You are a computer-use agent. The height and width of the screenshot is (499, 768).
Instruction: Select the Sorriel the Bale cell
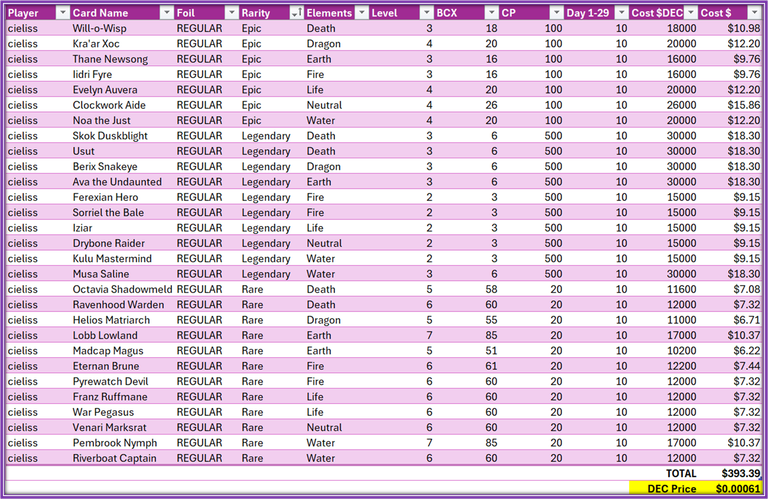[x=122, y=213]
